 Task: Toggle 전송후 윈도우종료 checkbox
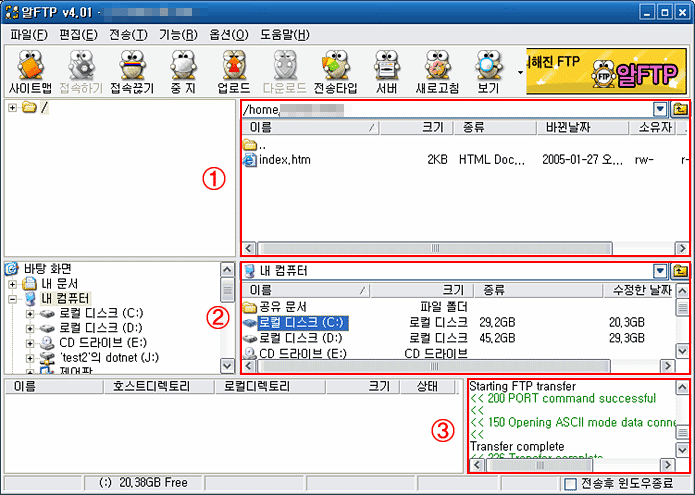tap(570, 483)
